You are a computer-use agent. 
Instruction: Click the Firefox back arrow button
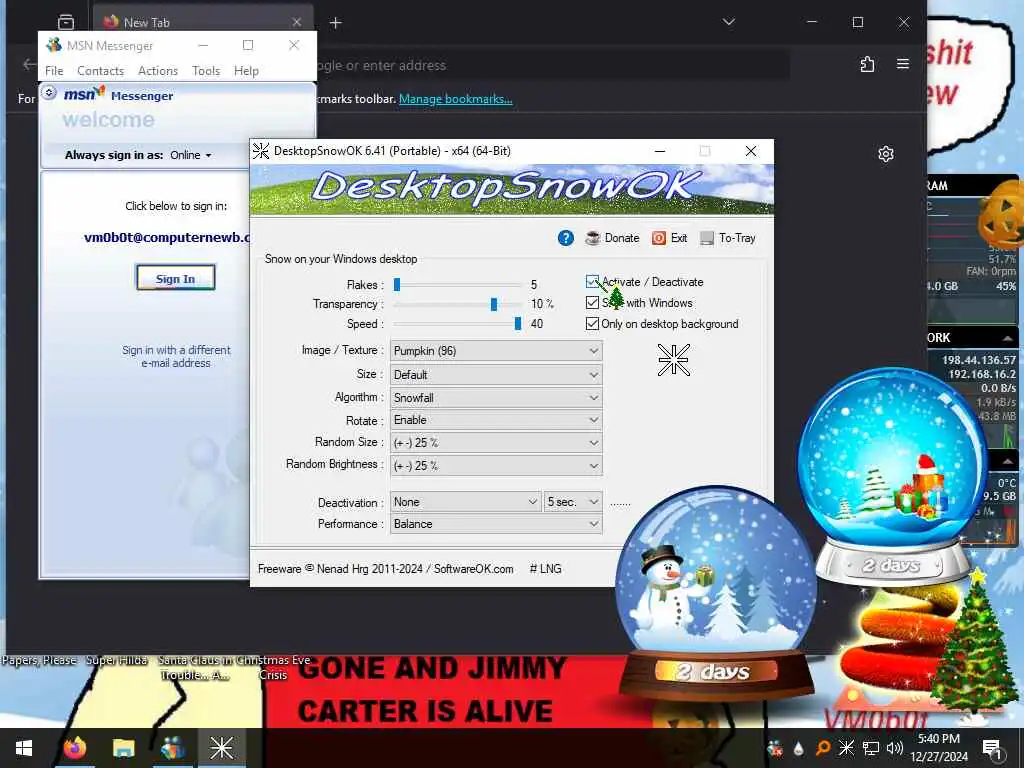29,64
